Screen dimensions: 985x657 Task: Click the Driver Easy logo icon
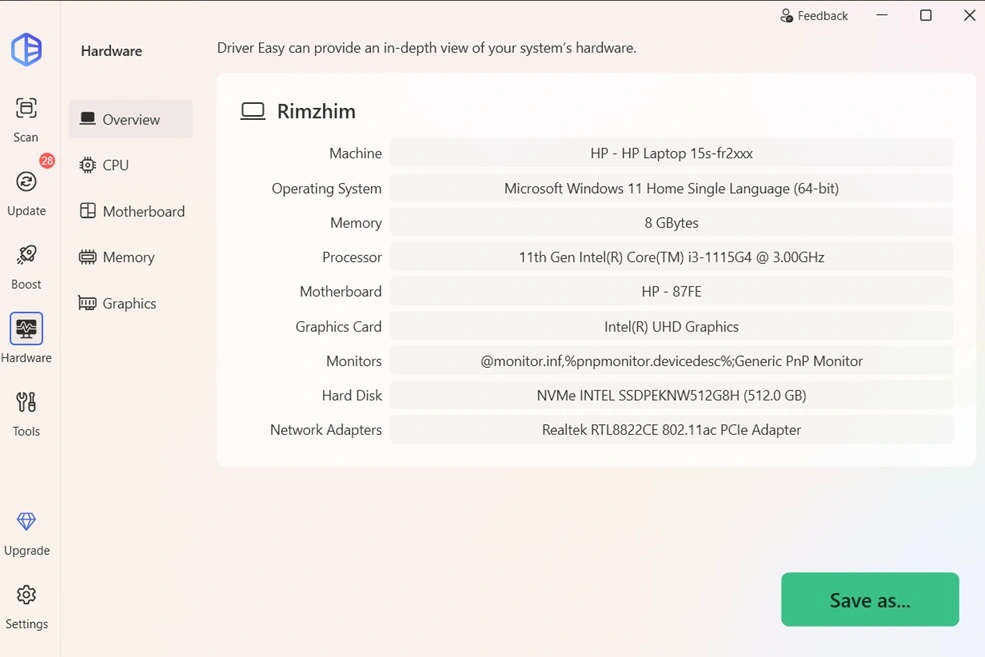[x=26, y=49]
